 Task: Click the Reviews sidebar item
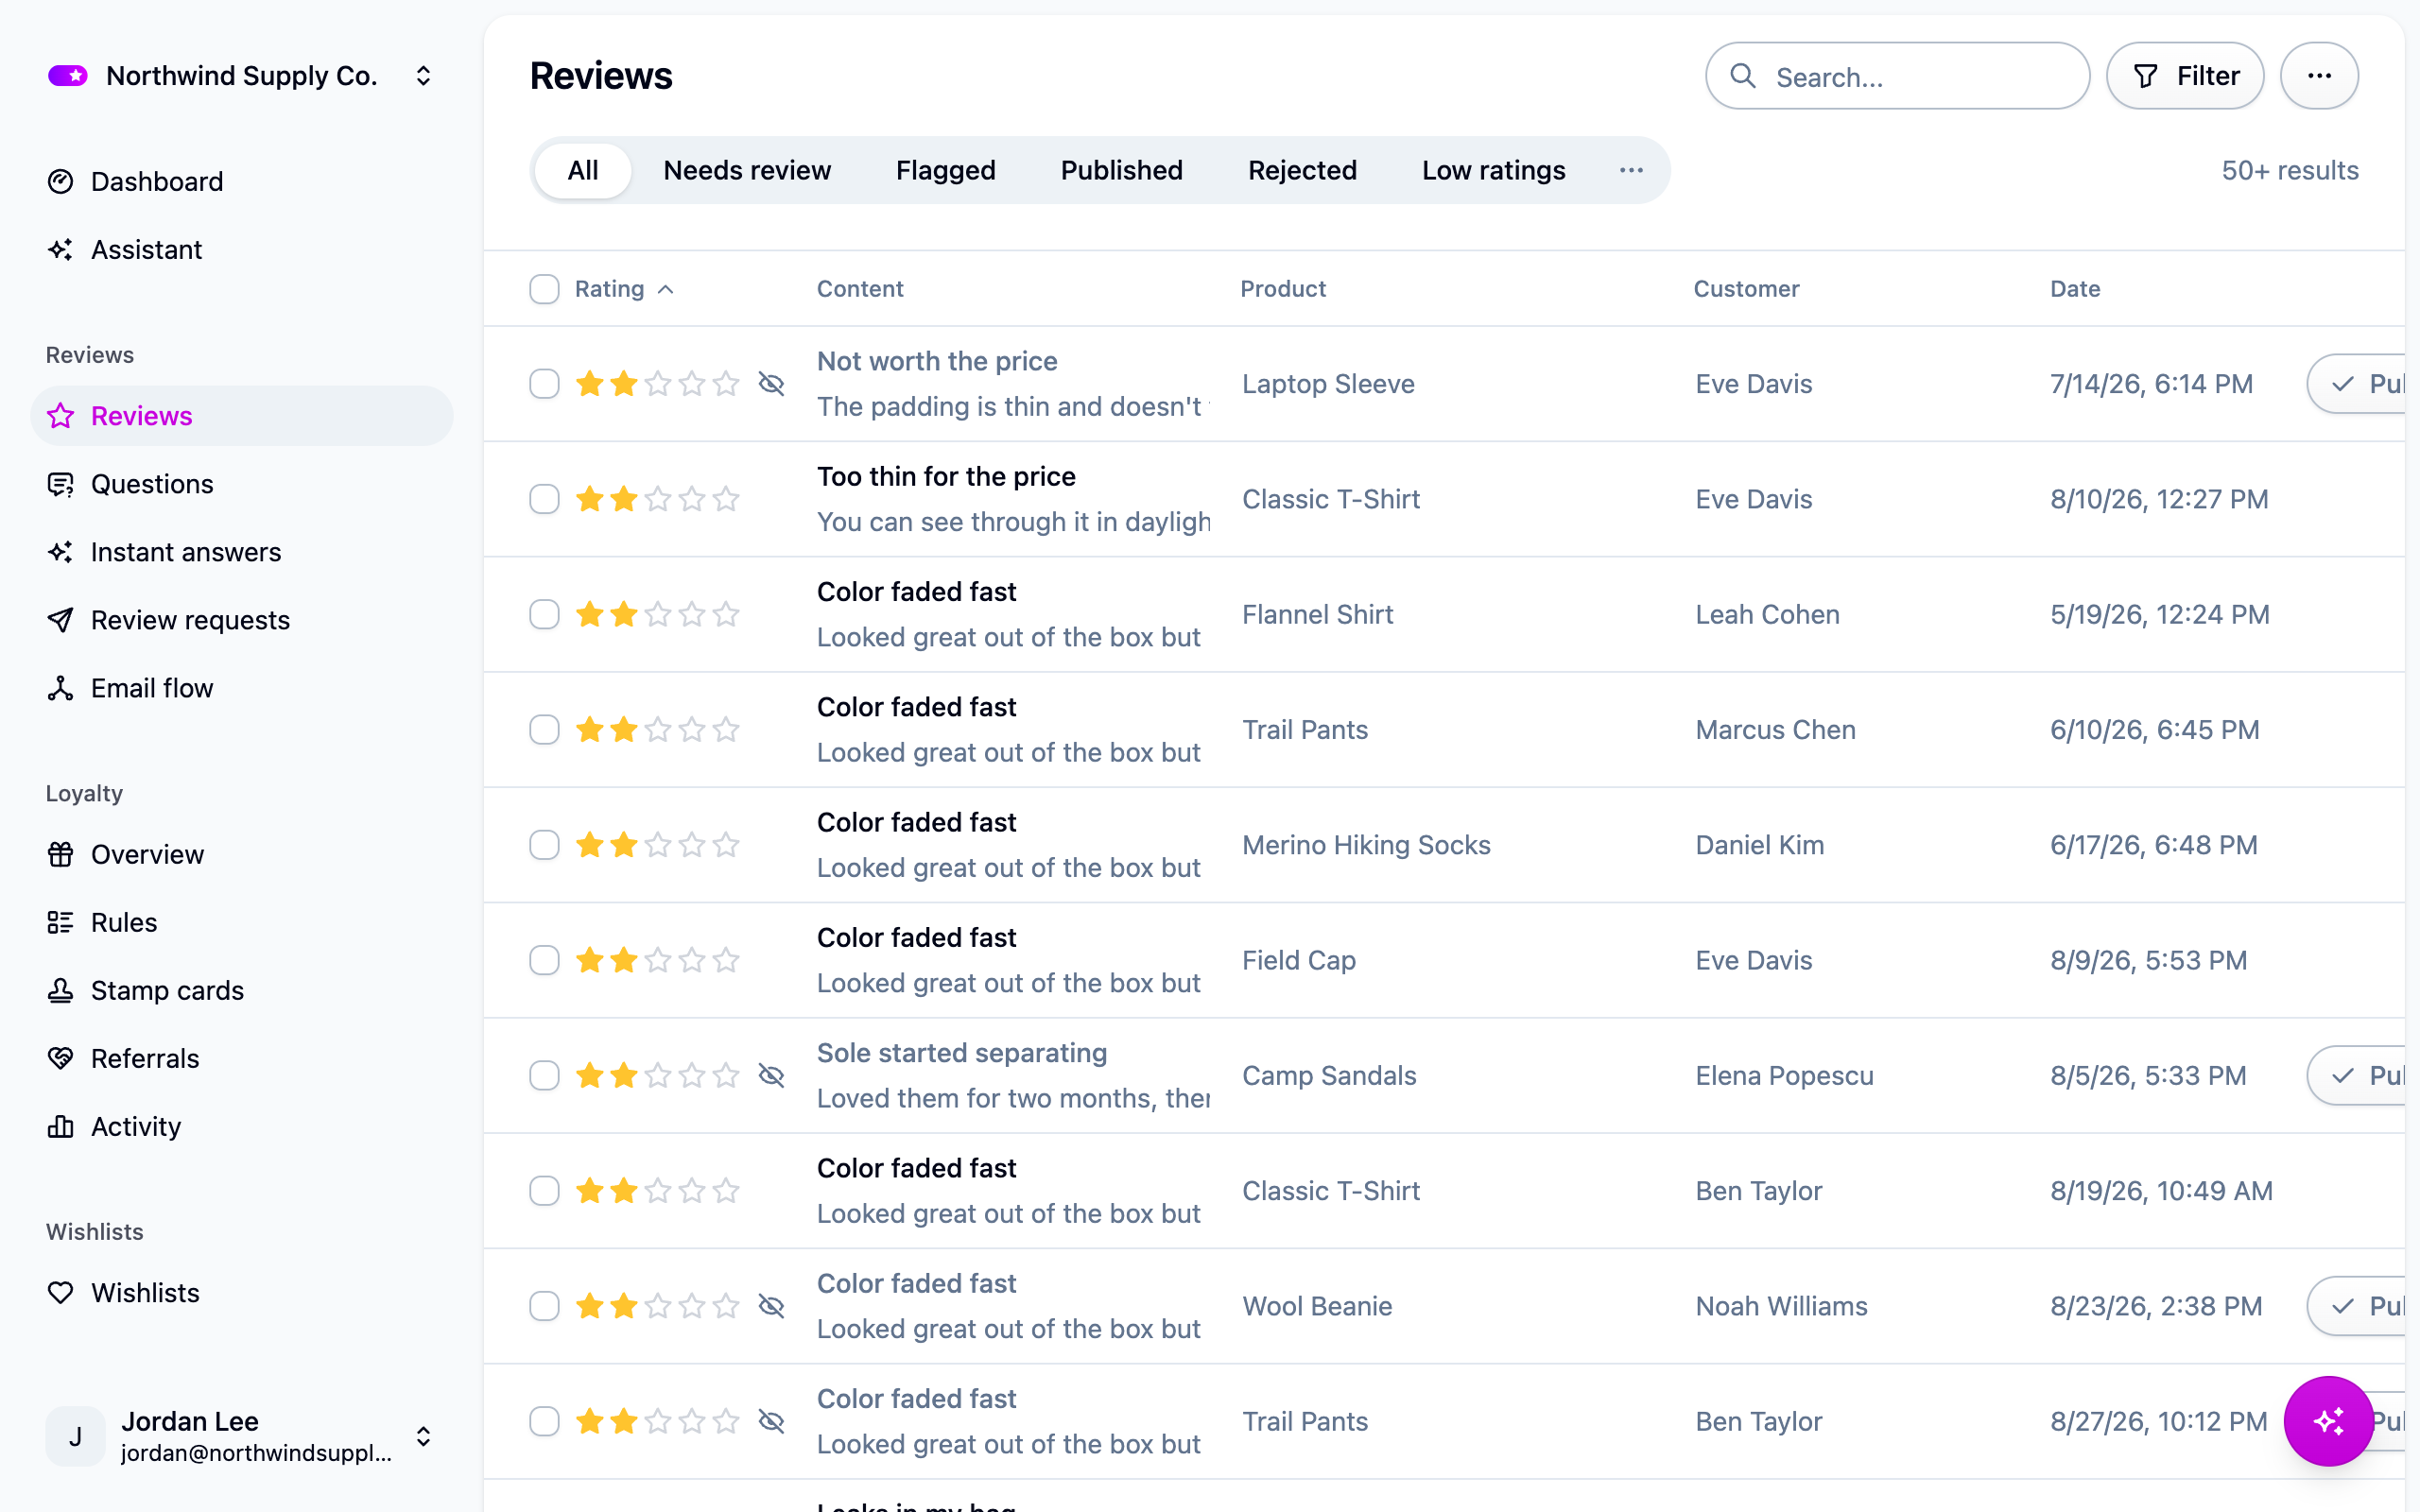click(x=241, y=416)
